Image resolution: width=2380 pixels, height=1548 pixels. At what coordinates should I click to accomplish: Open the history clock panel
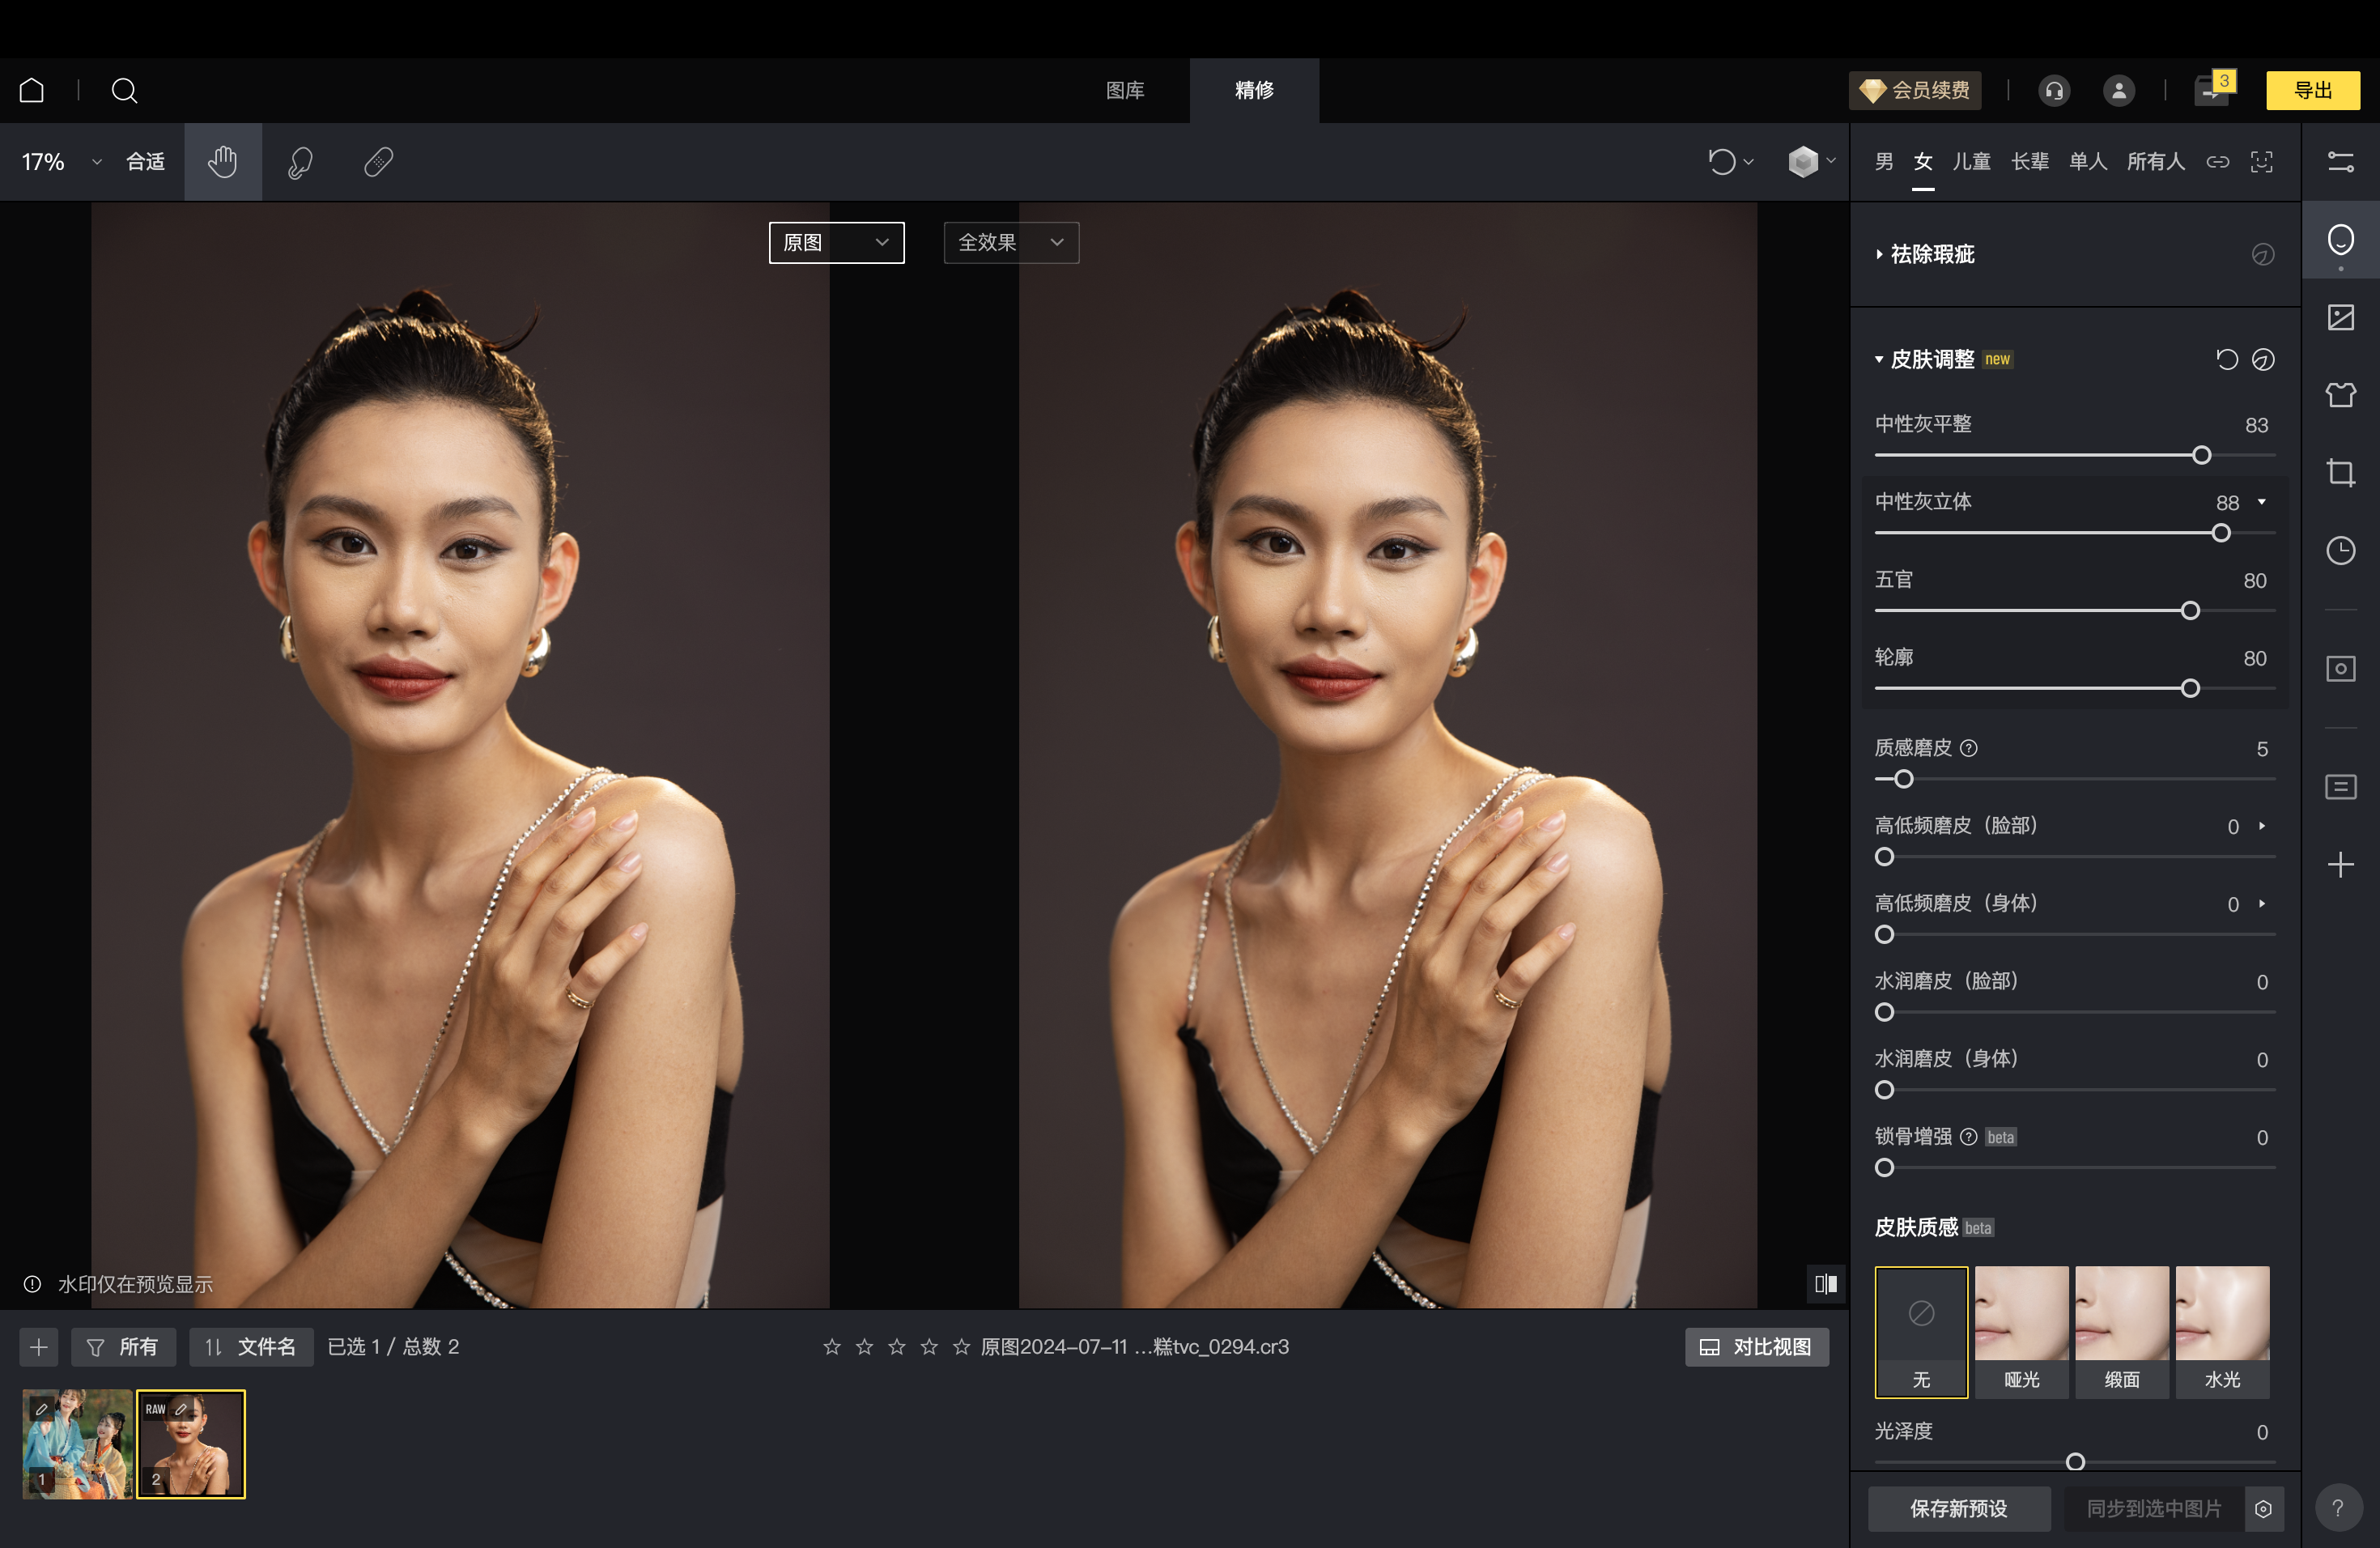click(2340, 550)
